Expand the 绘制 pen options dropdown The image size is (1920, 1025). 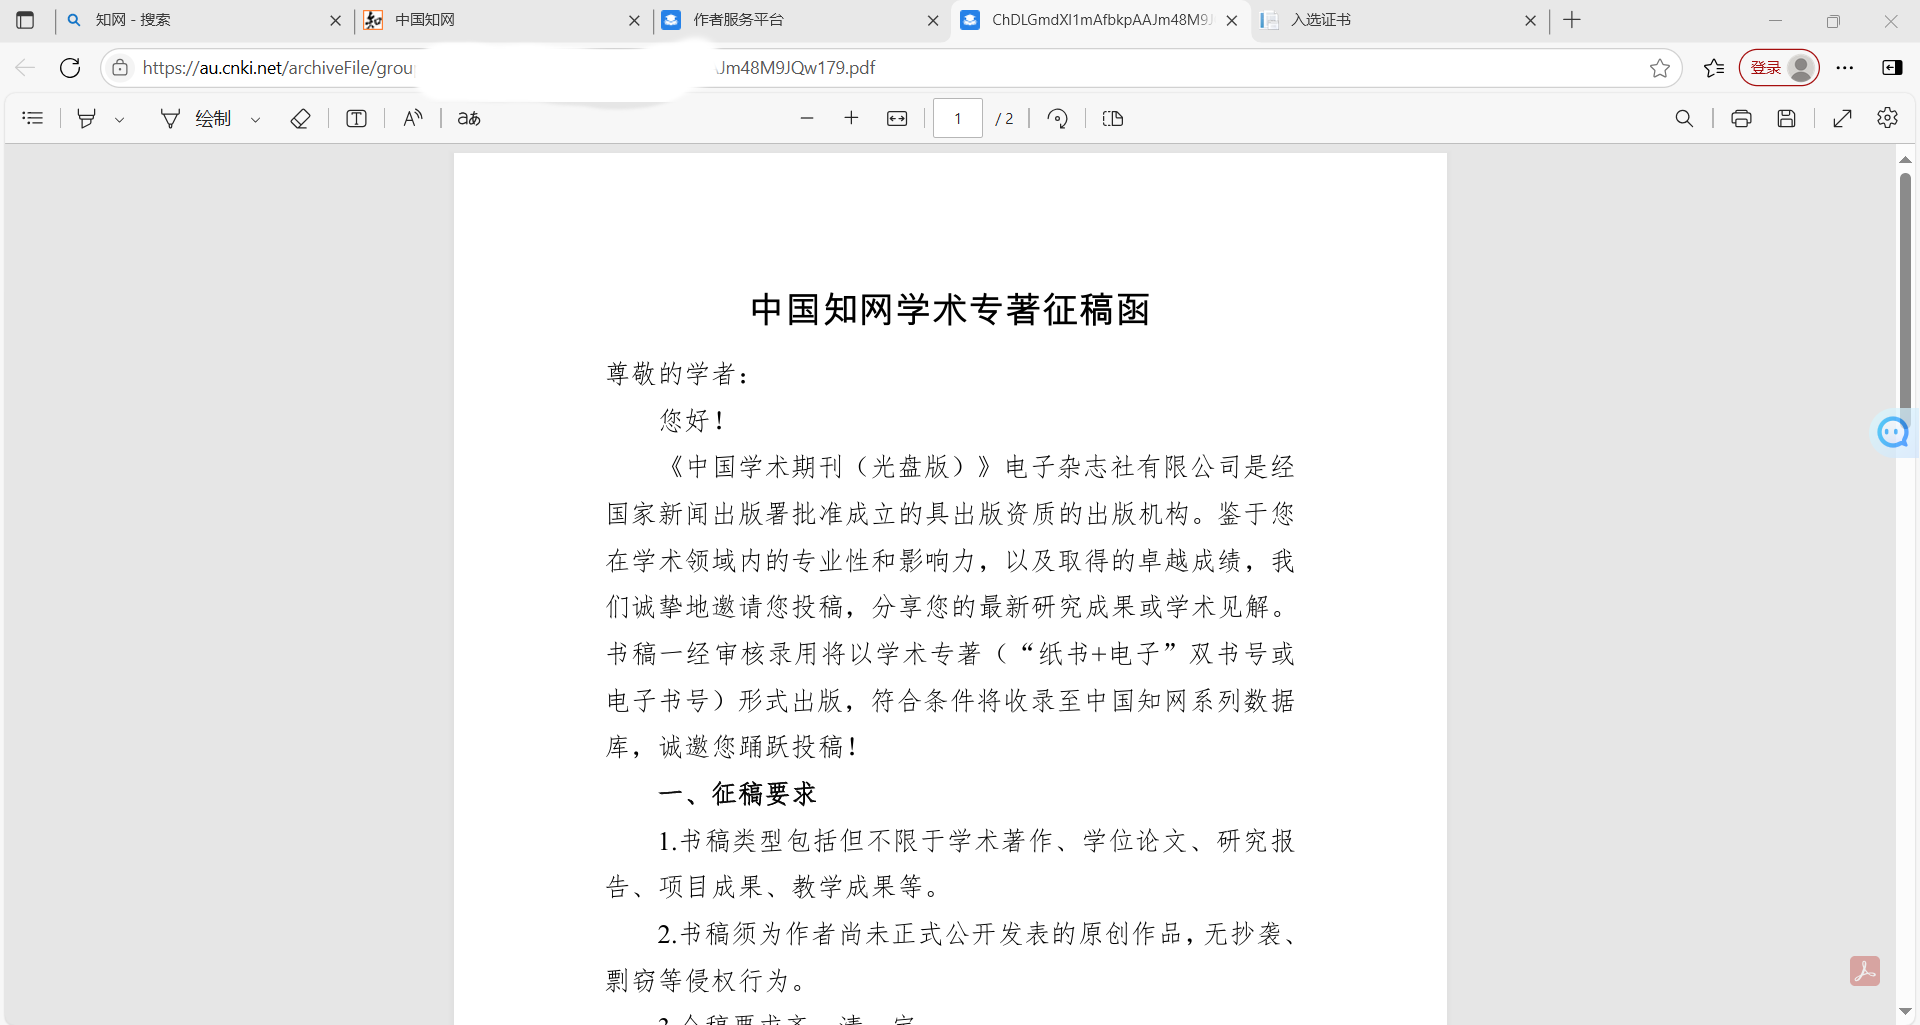click(256, 118)
